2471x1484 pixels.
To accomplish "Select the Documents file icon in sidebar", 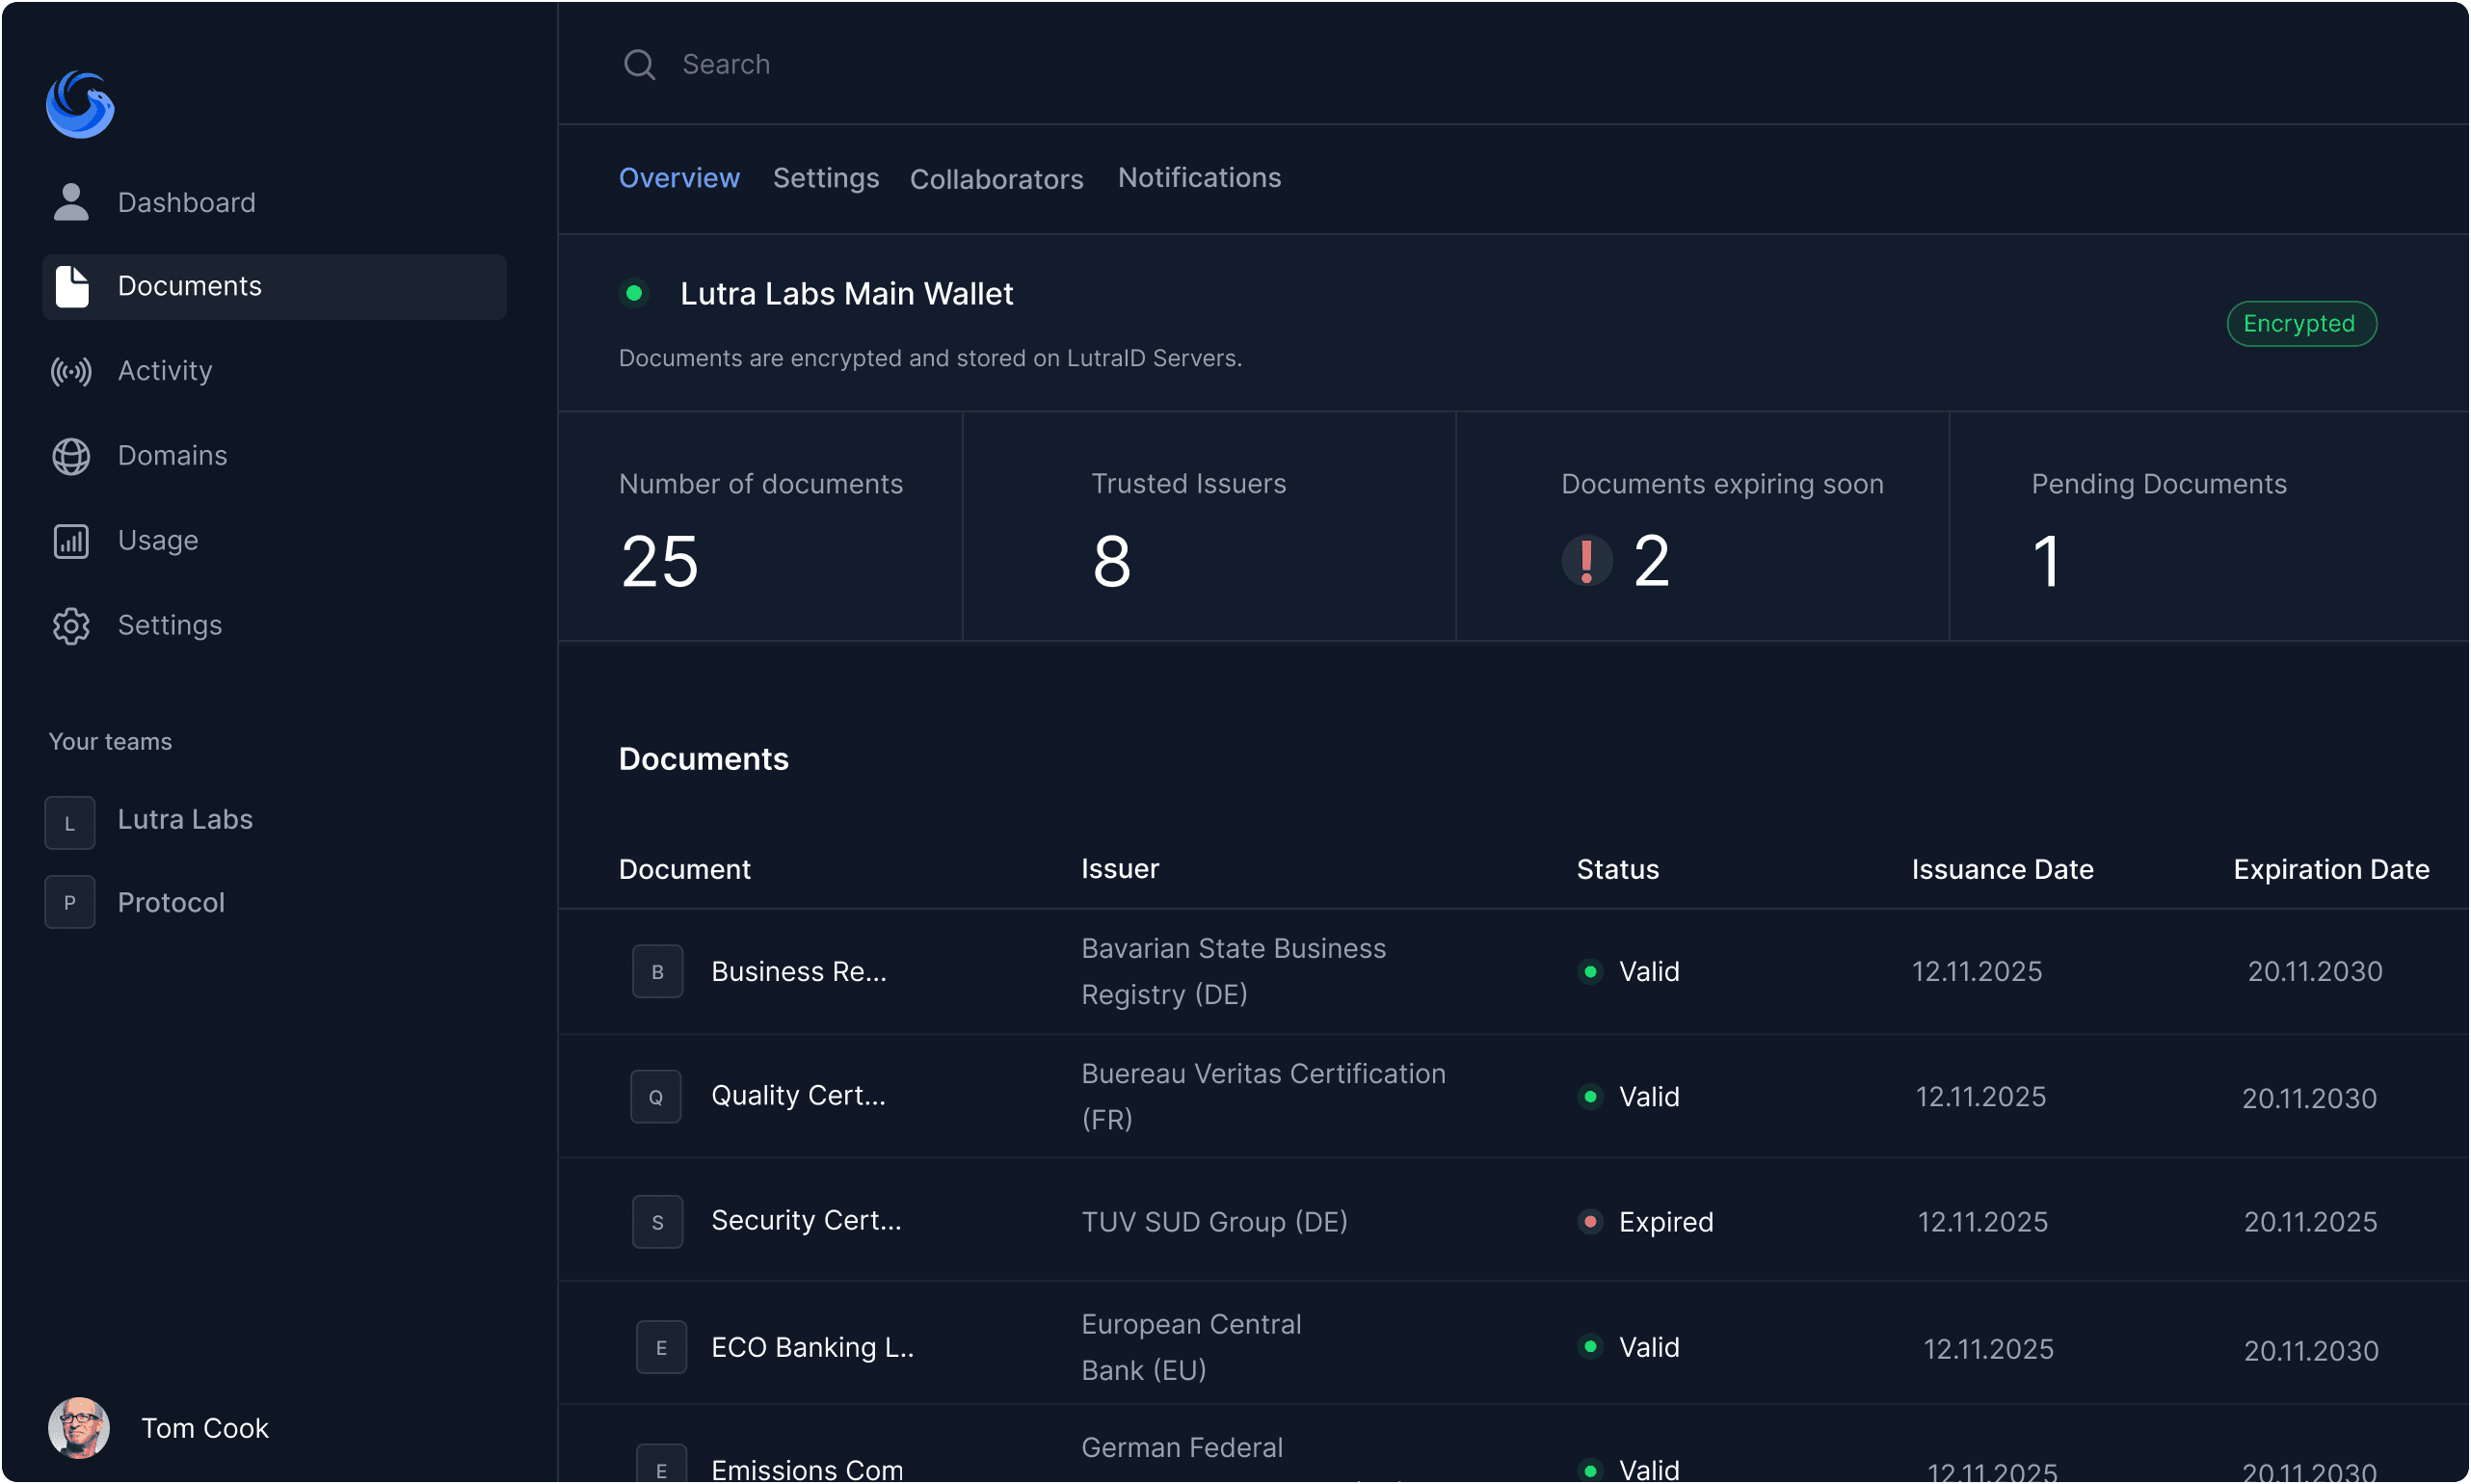I will click(x=71, y=287).
